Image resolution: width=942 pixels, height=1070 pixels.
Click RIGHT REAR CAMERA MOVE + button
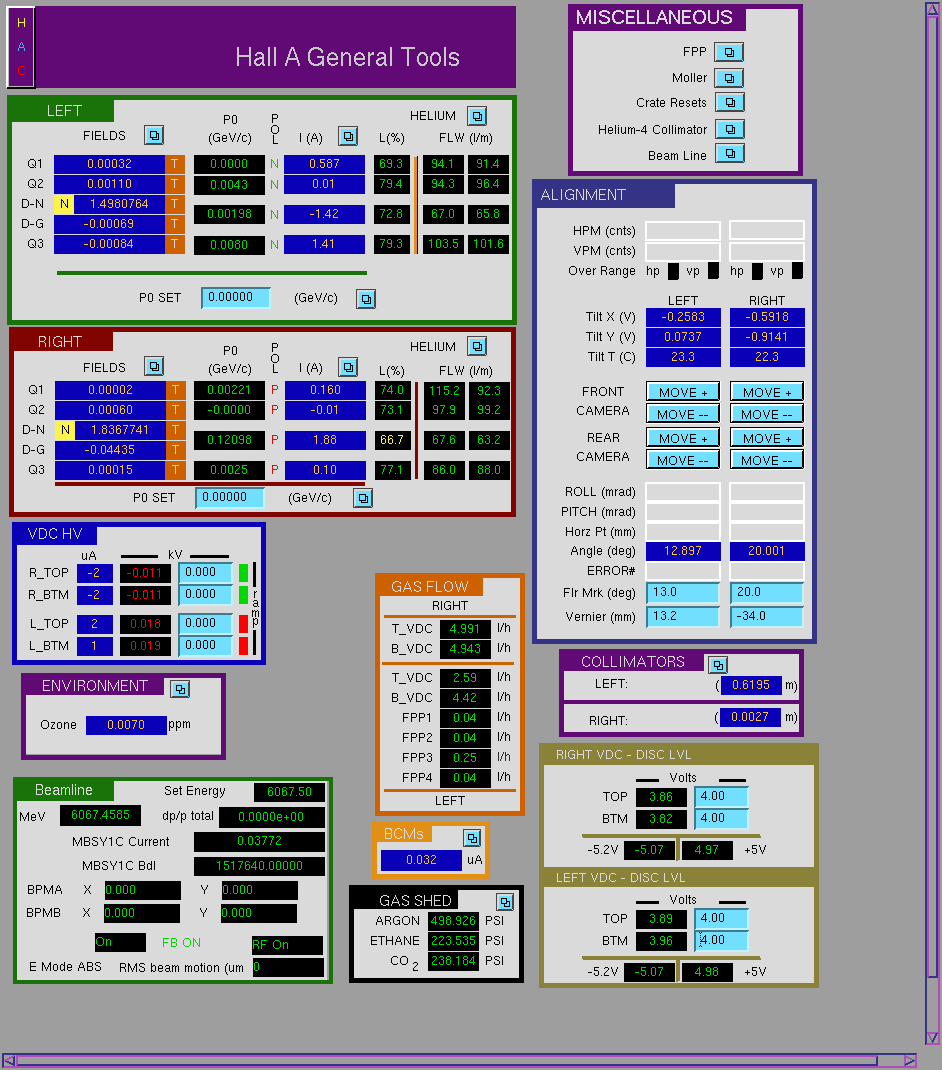click(767, 437)
